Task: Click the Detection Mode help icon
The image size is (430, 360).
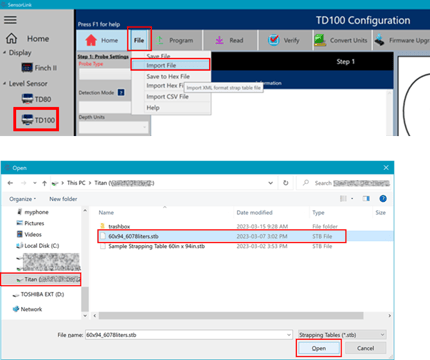Action: pyautogui.click(x=121, y=92)
